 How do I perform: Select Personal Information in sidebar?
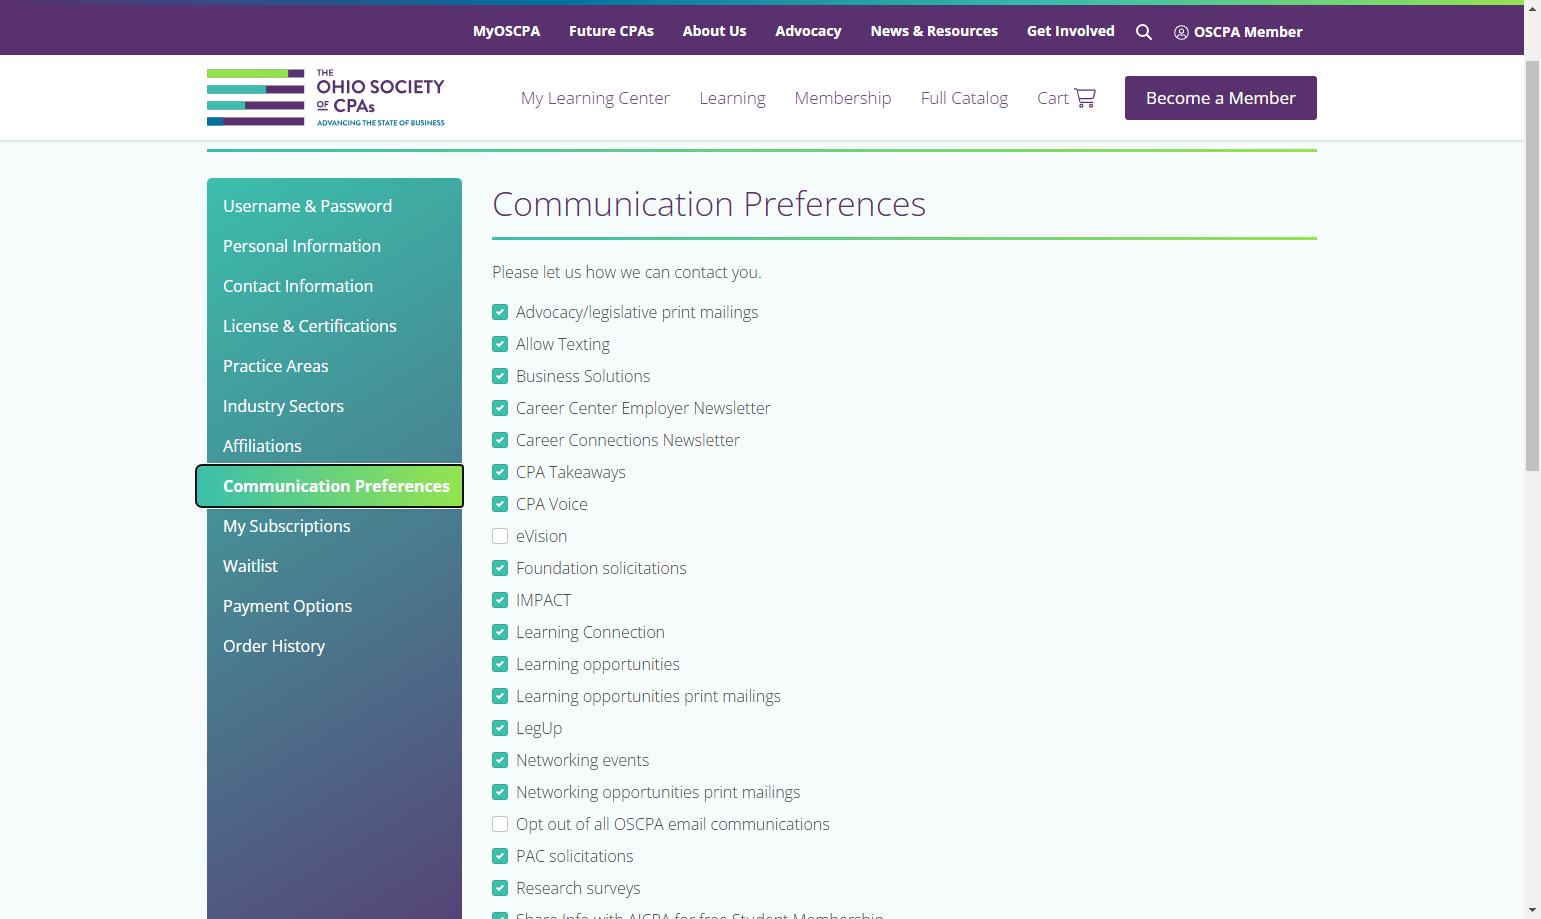coord(302,246)
